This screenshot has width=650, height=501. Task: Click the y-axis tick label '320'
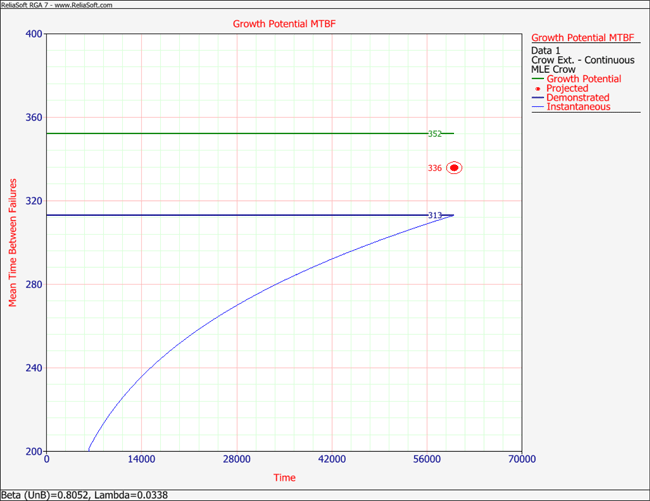click(34, 201)
